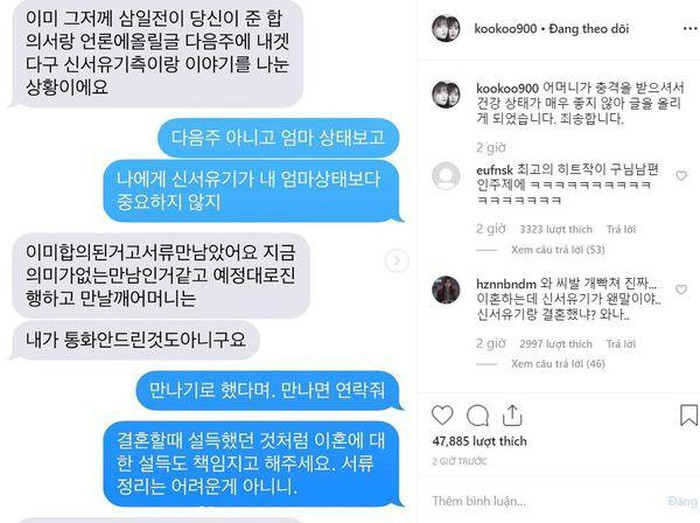Save the post with the bookmark icon
Image resolution: width=700 pixels, height=523 pixels.
[x=688, y=415]
